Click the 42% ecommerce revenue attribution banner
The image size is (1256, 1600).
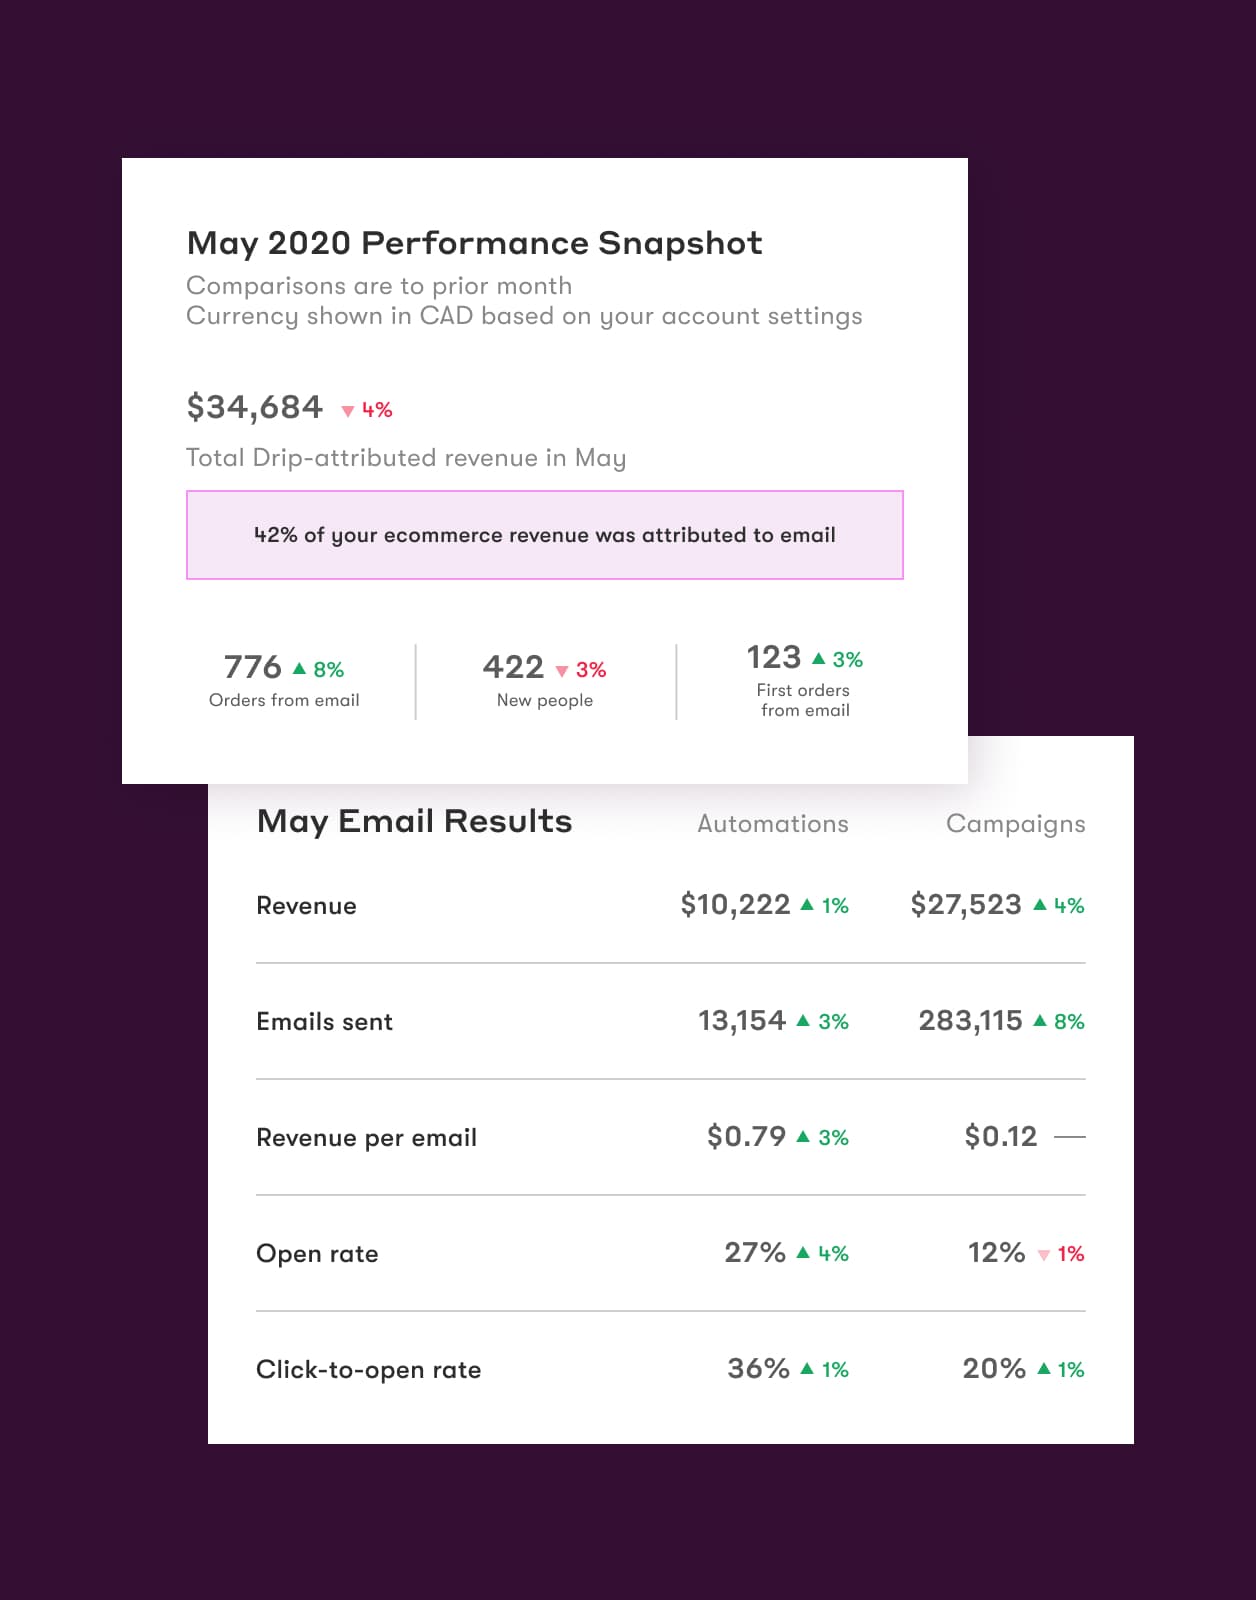[545, 535]
